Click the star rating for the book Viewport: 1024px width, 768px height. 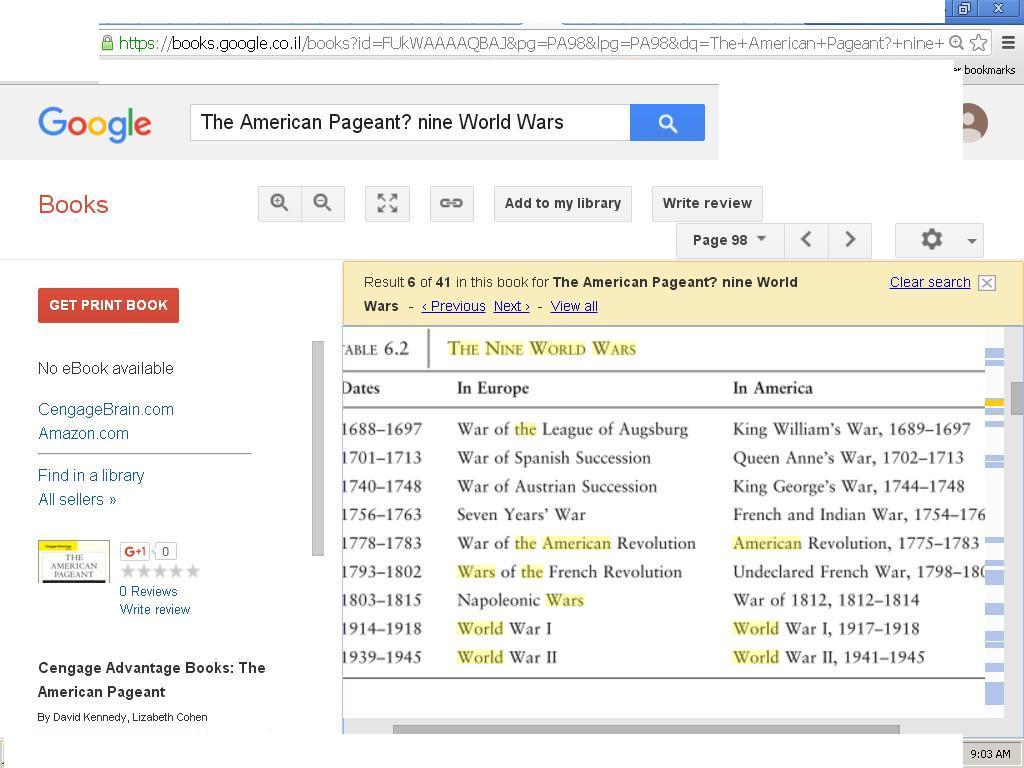pos(161,571)
